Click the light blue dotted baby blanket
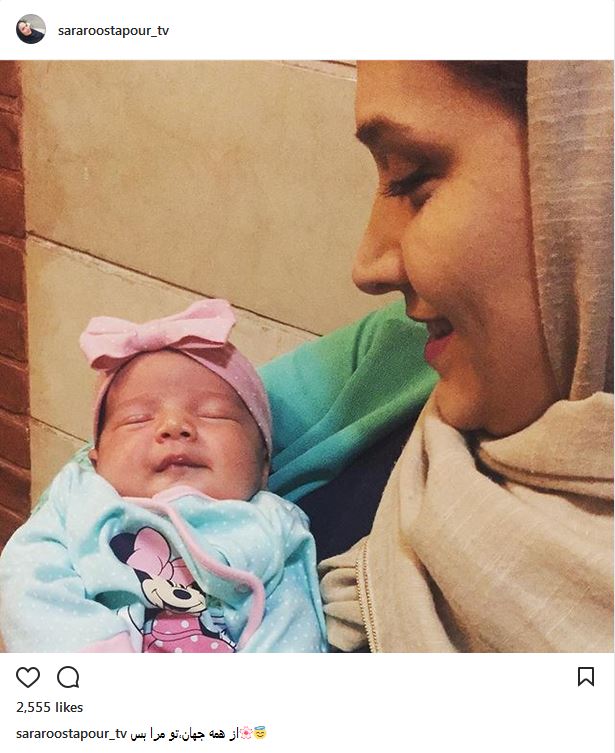This screenshot has height=753, width=615. (x=72, y=576)
